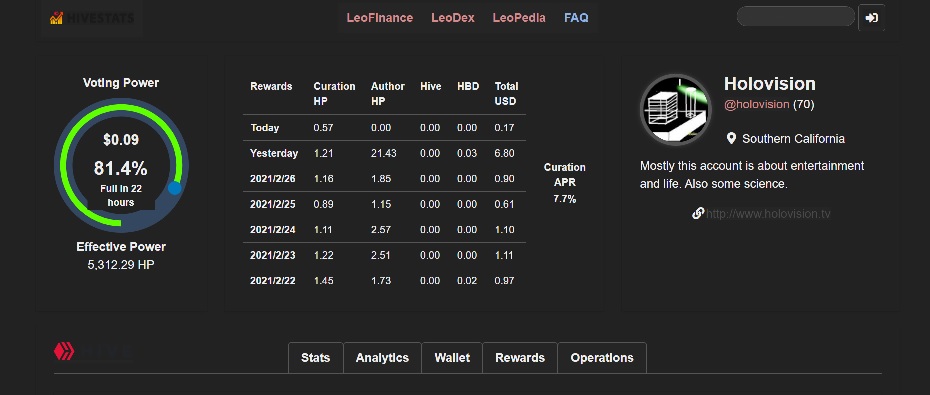
Task: Click the 'Full in 22 hours' text
Action: [x=121, y=196]
